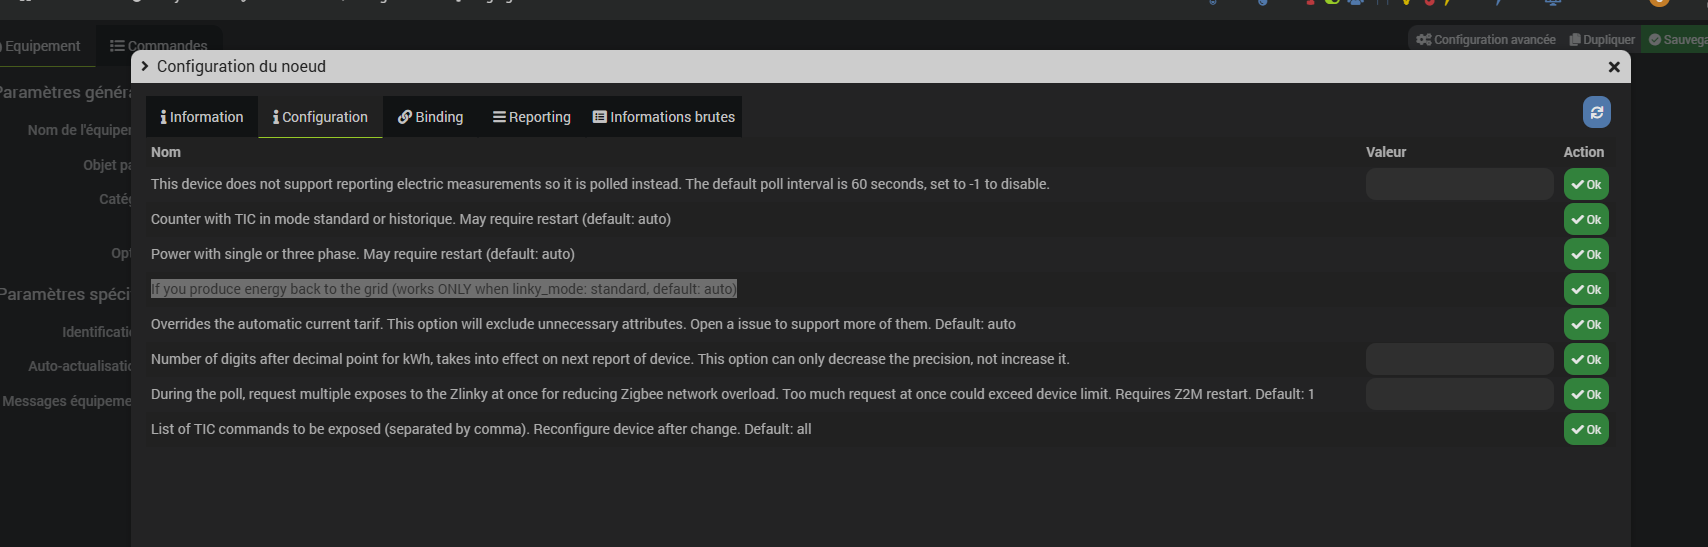Open the Information tab
The height and width of the screenshot is (547, 1708).
tap(202, 117)
